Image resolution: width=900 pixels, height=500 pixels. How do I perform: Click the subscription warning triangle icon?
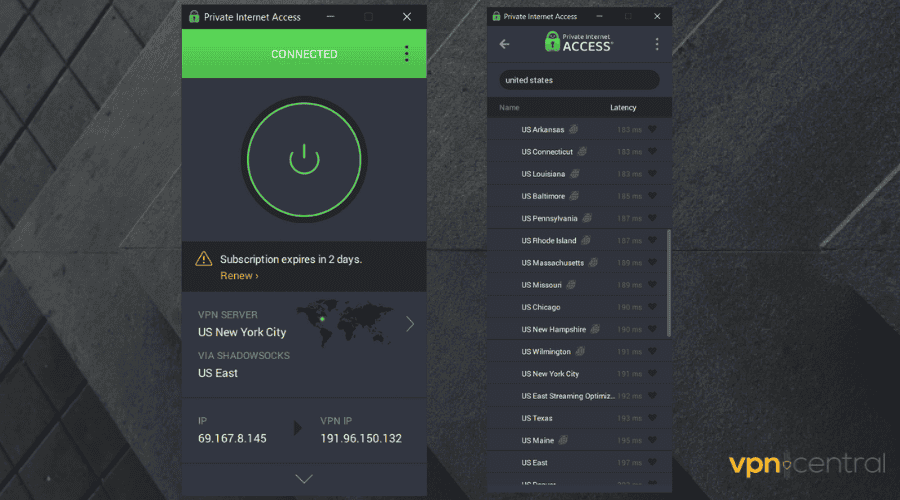[204, 259]
